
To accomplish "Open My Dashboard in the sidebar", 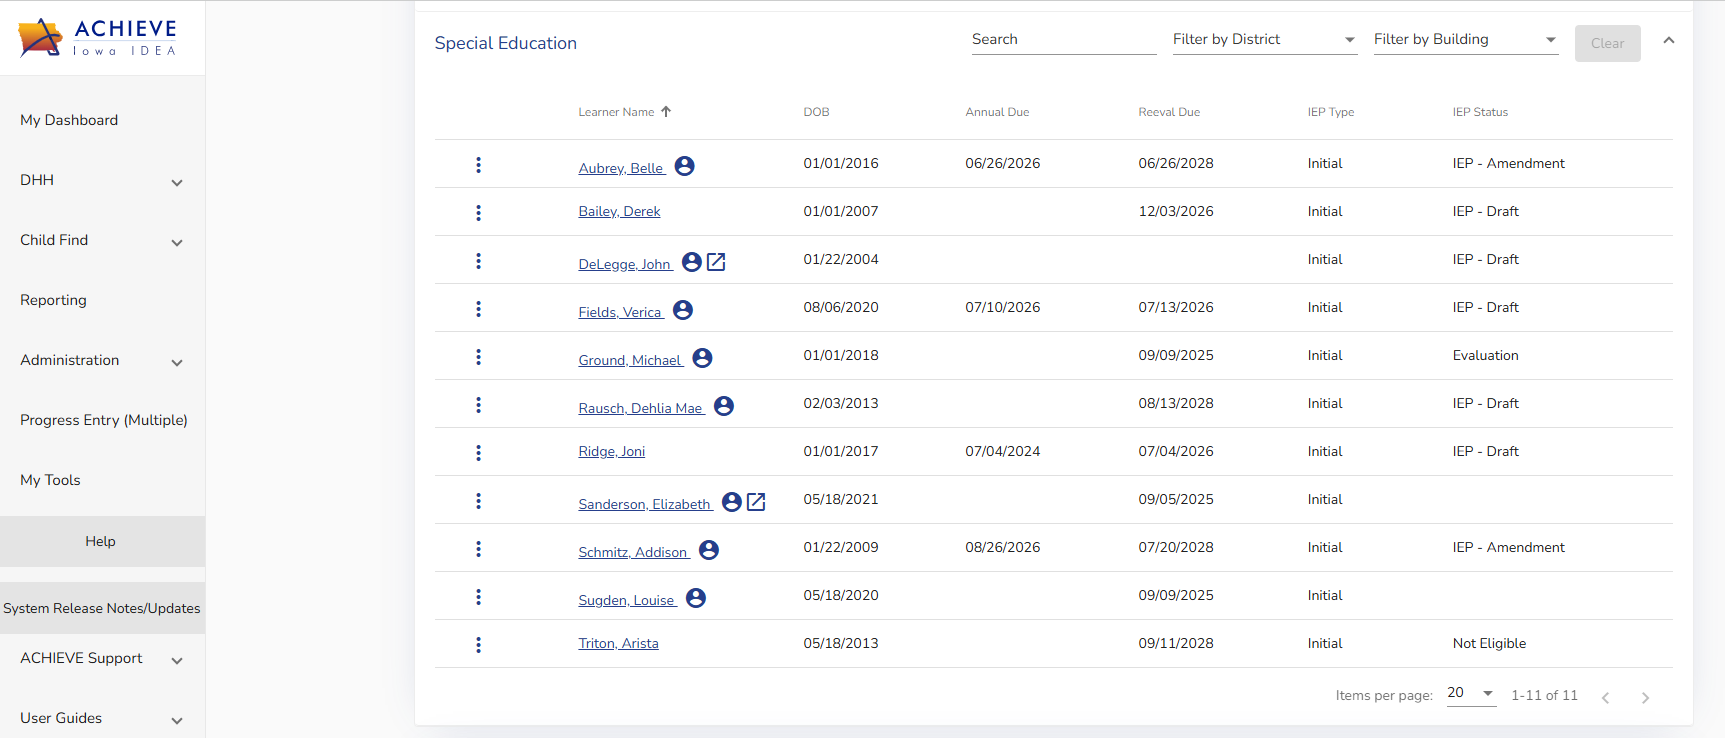I will pyautogui.click(x=69, y=120).
